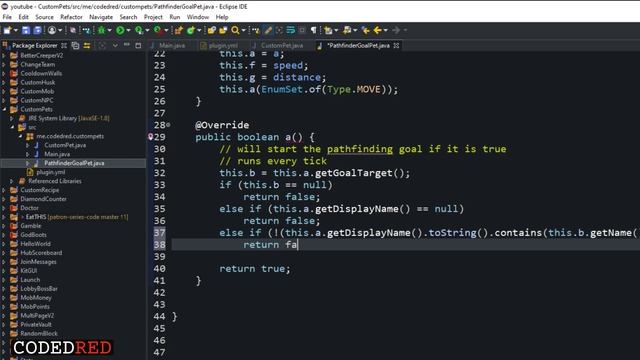Open the Search menu
640x360 pixels.
pos(128,17)
